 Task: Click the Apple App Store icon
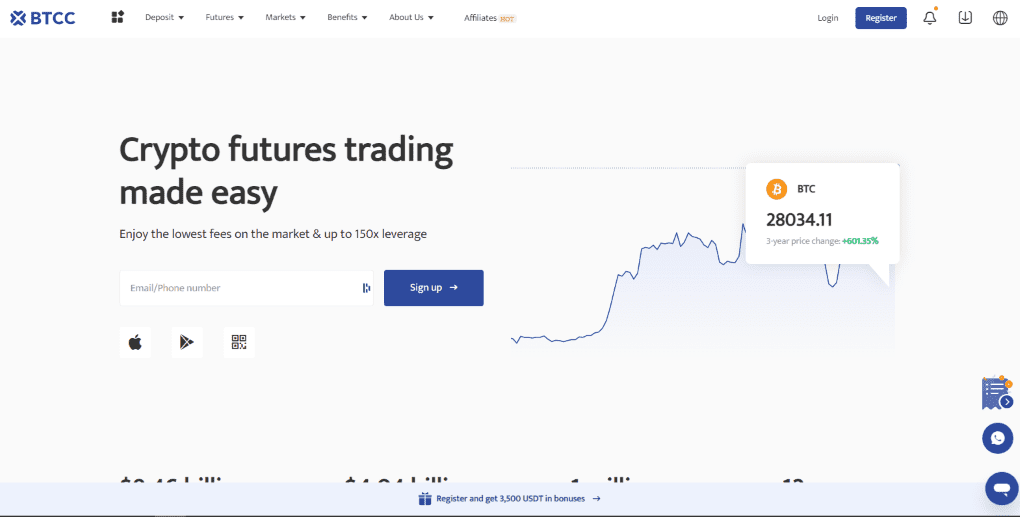click(x=135, y=342)
